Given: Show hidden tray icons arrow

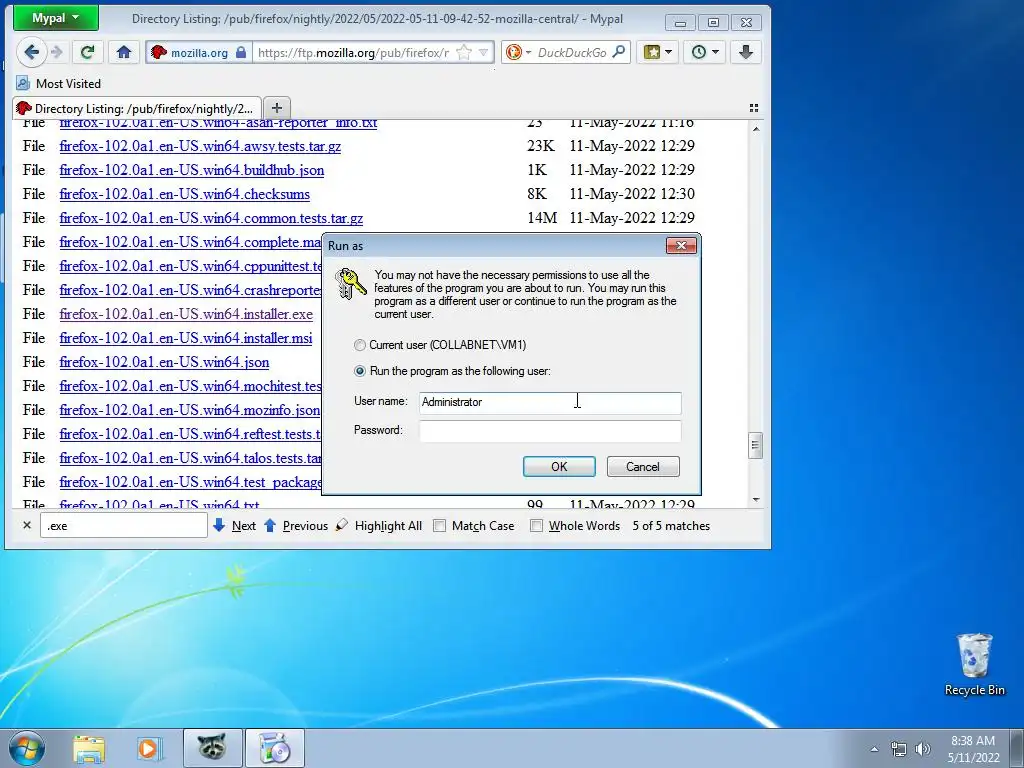Looking at the screenshot, I should point(874,748).
